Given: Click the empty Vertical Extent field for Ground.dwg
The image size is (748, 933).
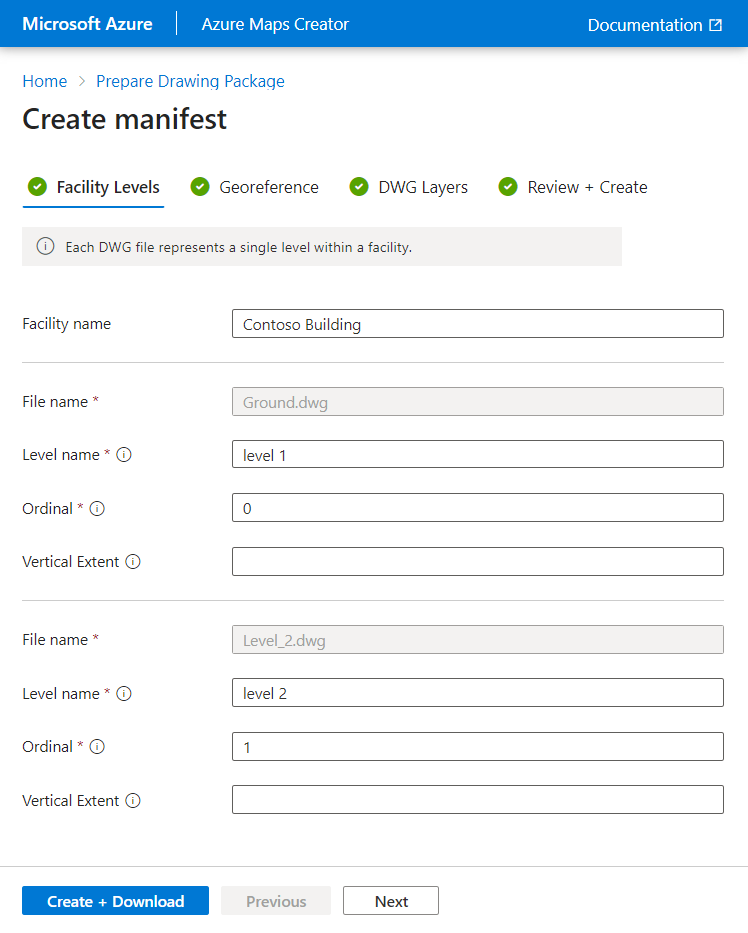Looking at the screenshot, I should click(477, 562).
